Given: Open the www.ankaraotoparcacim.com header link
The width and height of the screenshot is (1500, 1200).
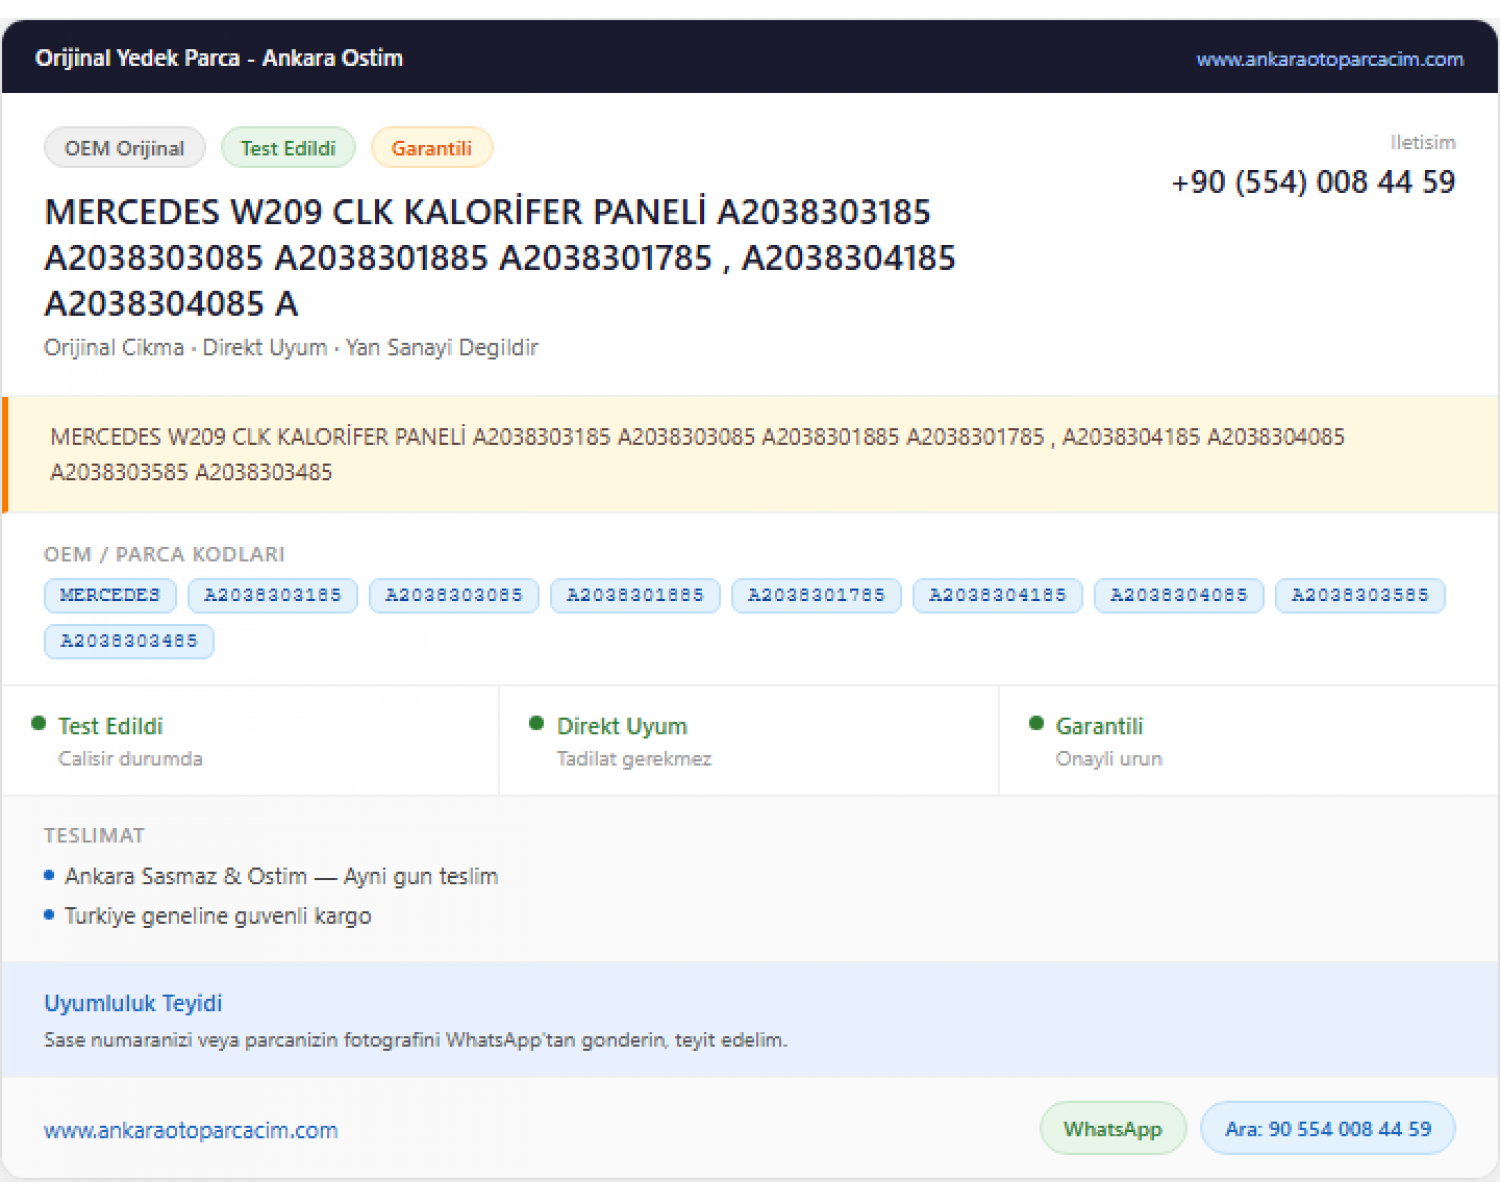Looking at the screenshot, I should [x=1330, y=59].
